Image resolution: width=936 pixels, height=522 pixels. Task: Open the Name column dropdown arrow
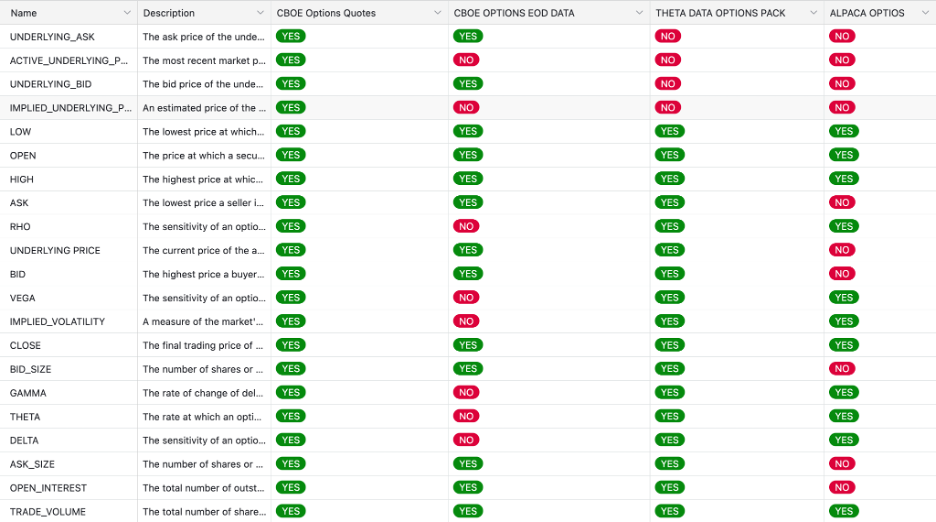(x=127, y=13)
